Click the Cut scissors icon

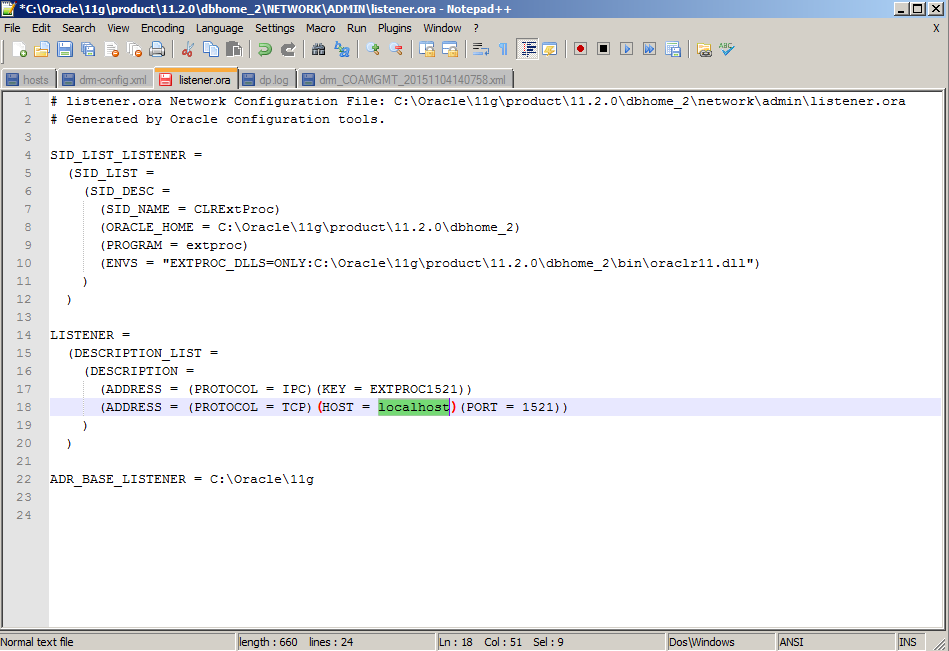click(187, 49)
